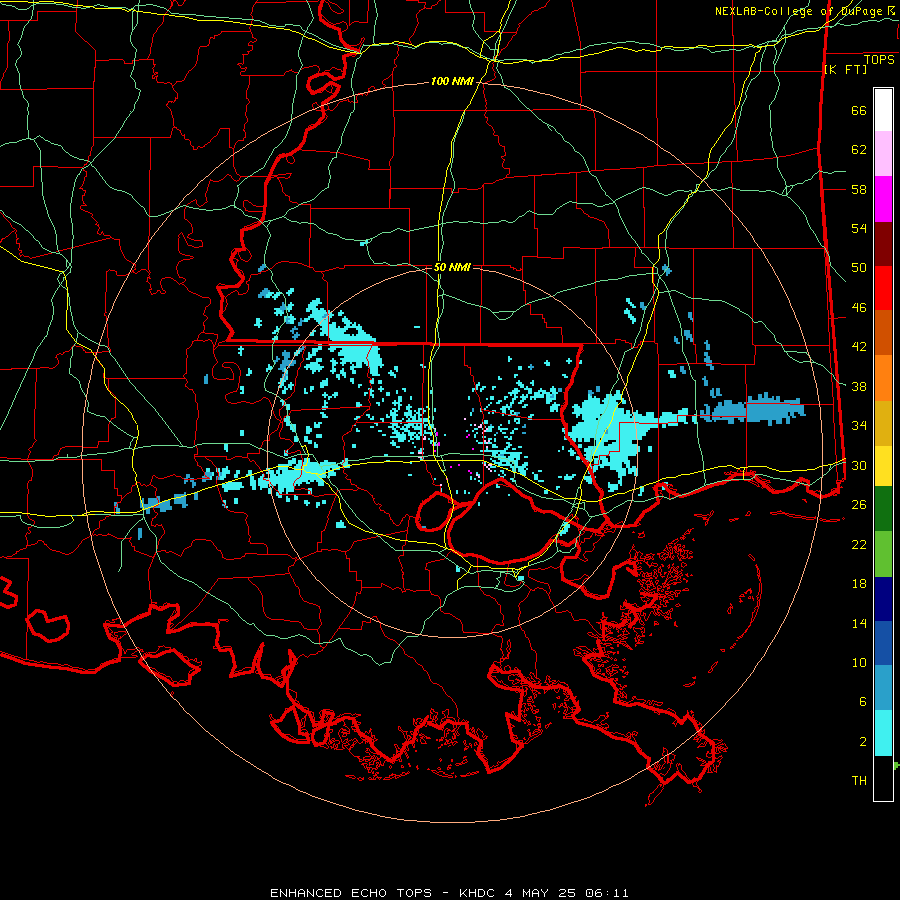Click the legend value "10"

tap(859, 662)
